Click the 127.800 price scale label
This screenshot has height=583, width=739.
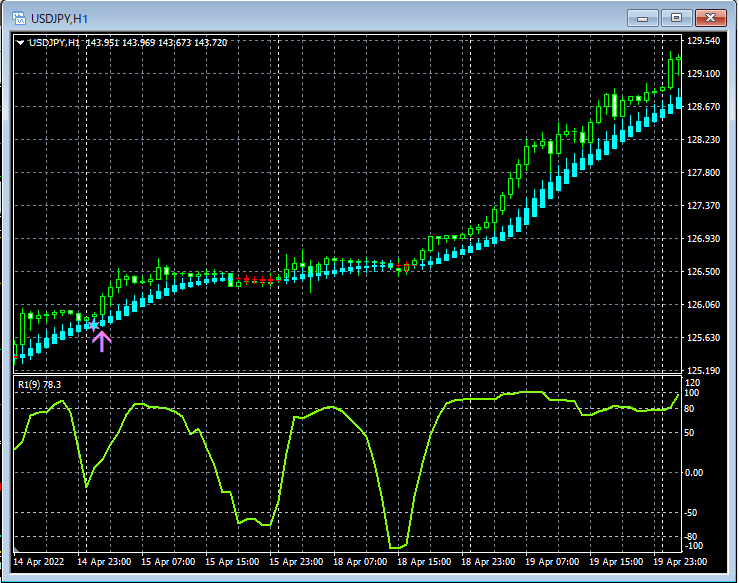(704, 172)
